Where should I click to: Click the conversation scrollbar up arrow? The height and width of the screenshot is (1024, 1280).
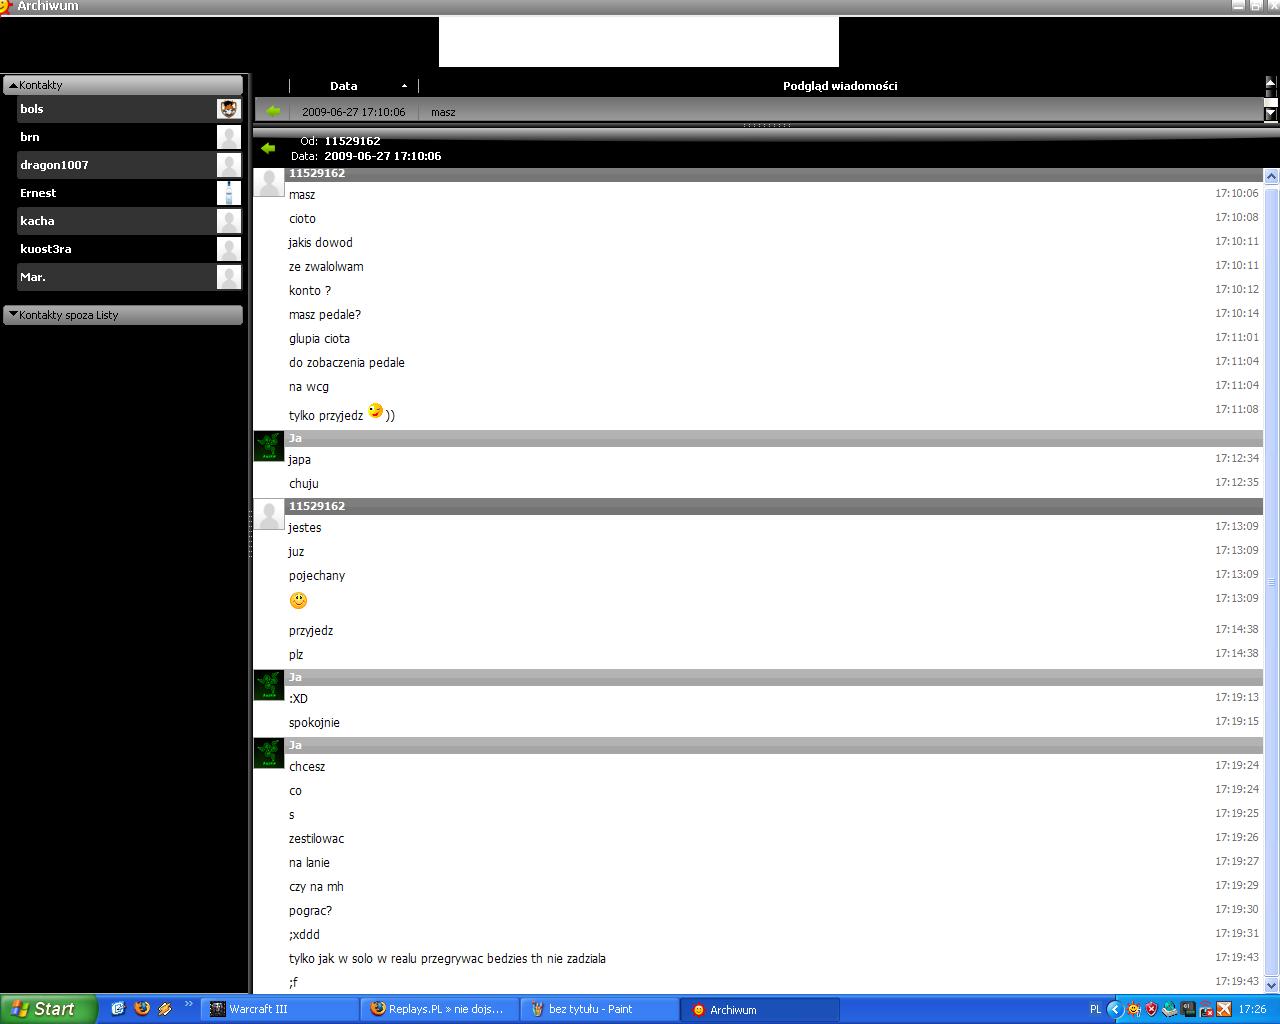point(1271,177)
